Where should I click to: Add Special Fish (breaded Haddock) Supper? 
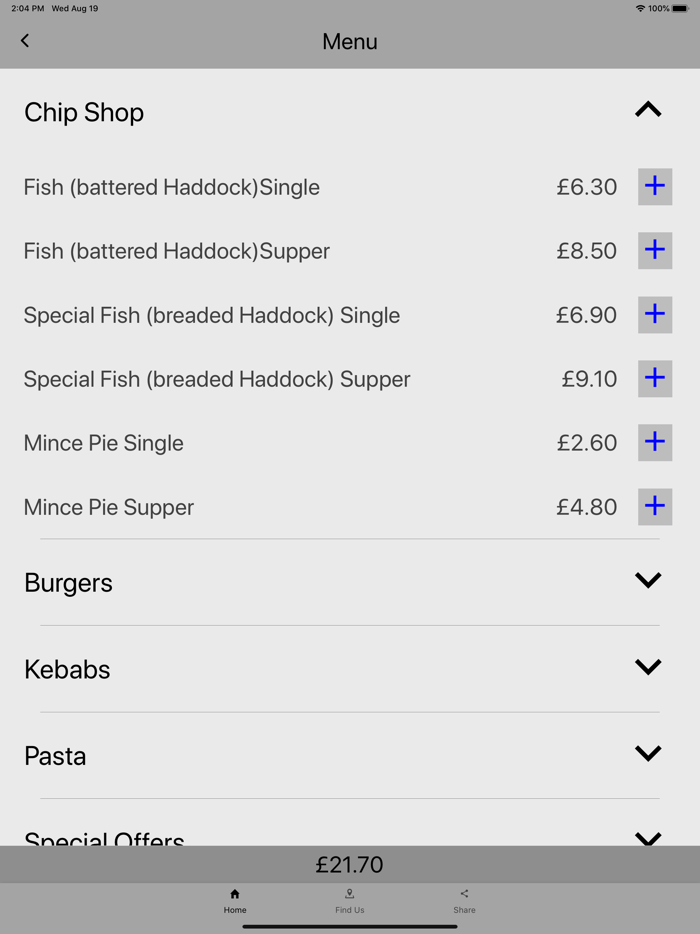(655, 379)
